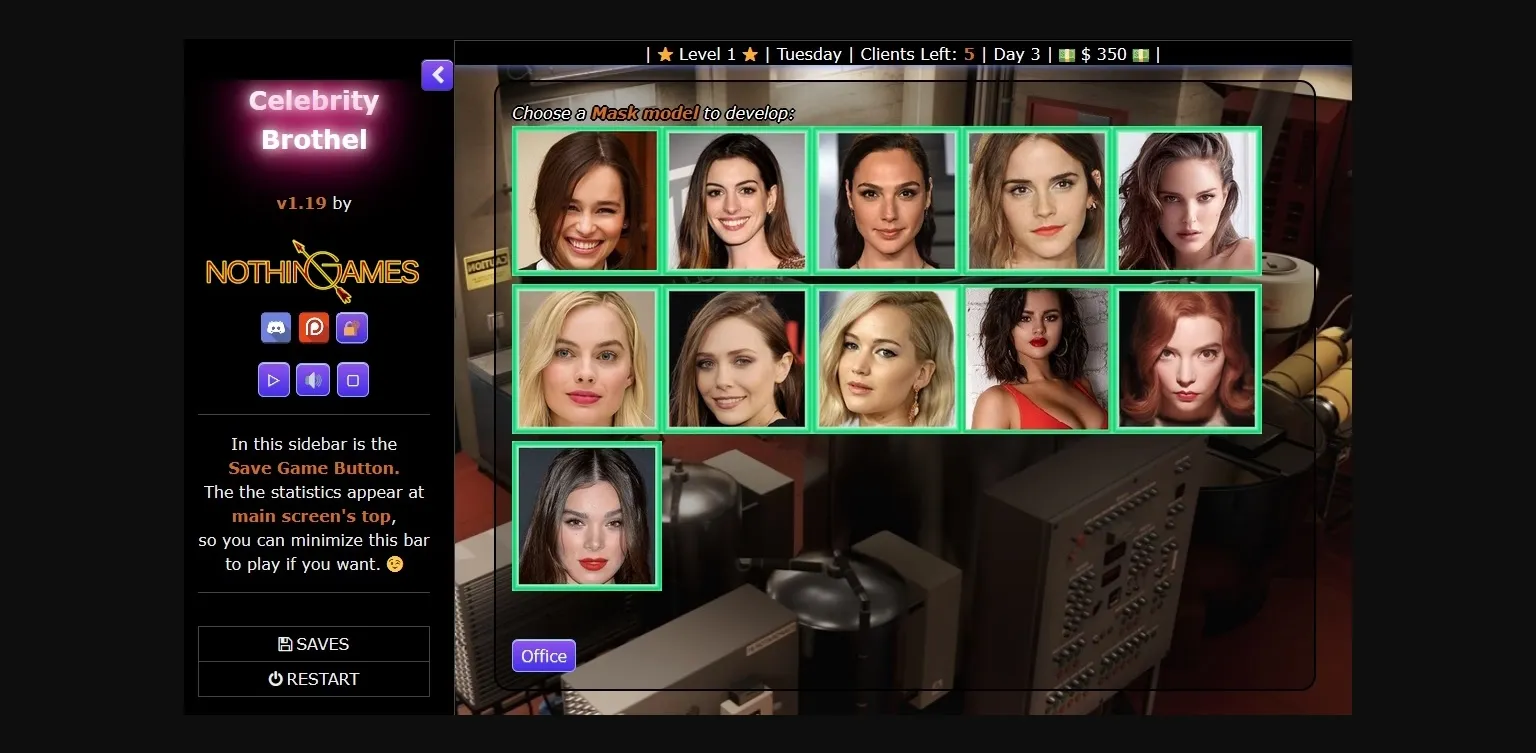Open the NOTHINGAMES logo link
Viewport: 1536px width, 753px height.
click(313, 271)
